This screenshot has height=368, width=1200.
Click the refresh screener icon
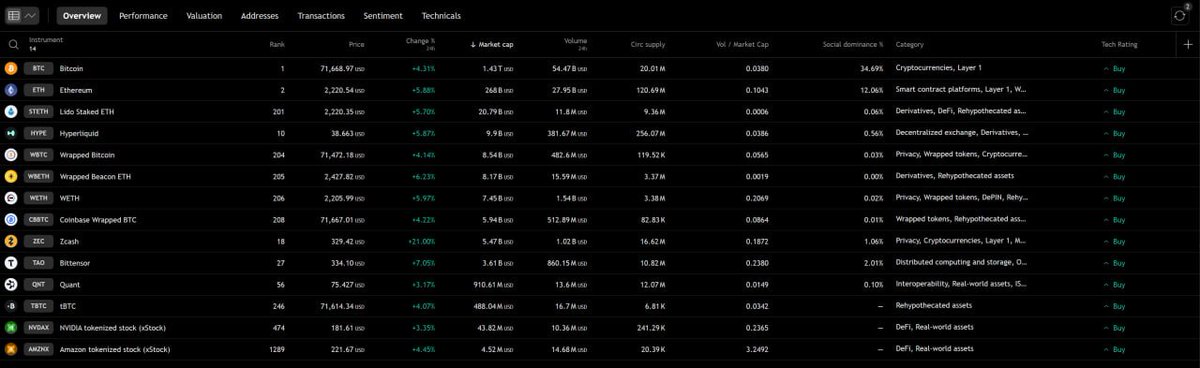coord(1180,16)
